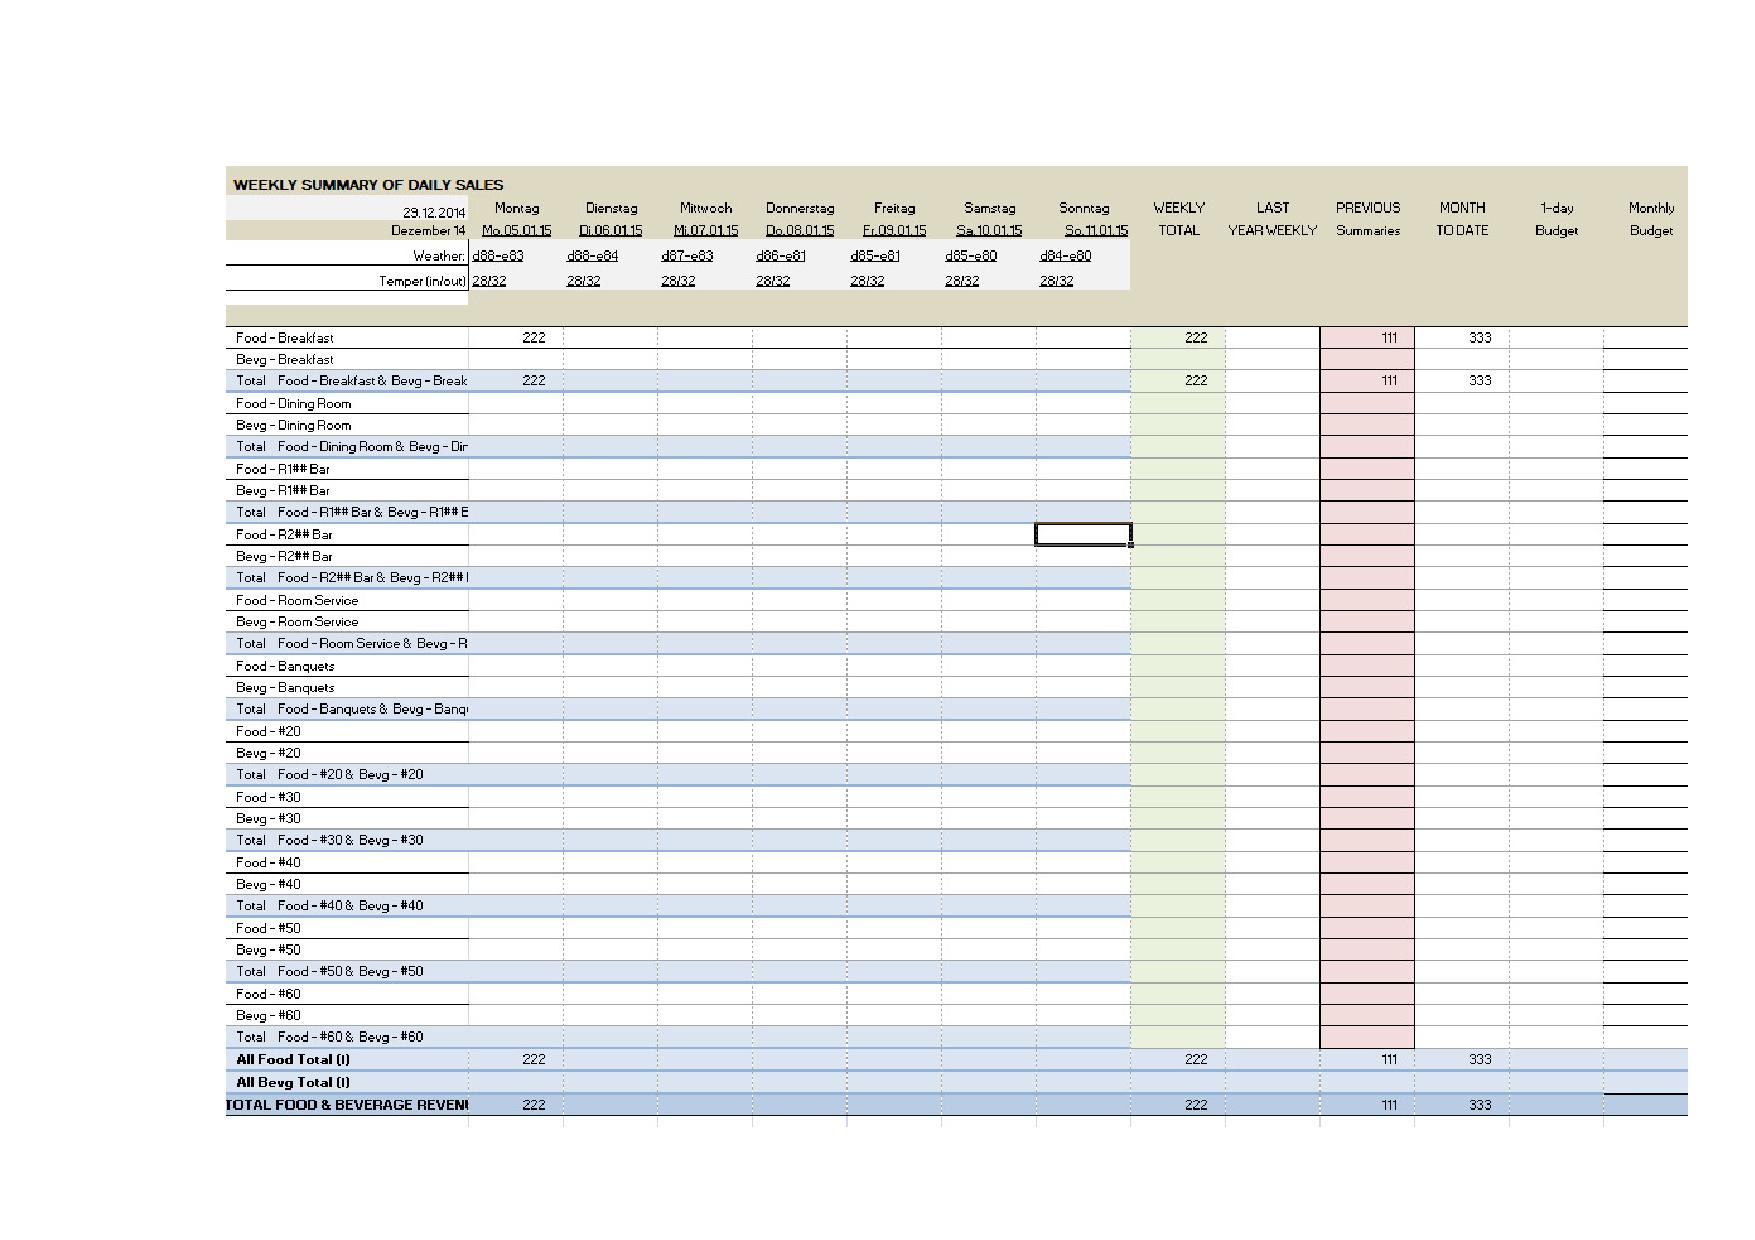Select the Monday weather value d88-e83

point(498,256)
